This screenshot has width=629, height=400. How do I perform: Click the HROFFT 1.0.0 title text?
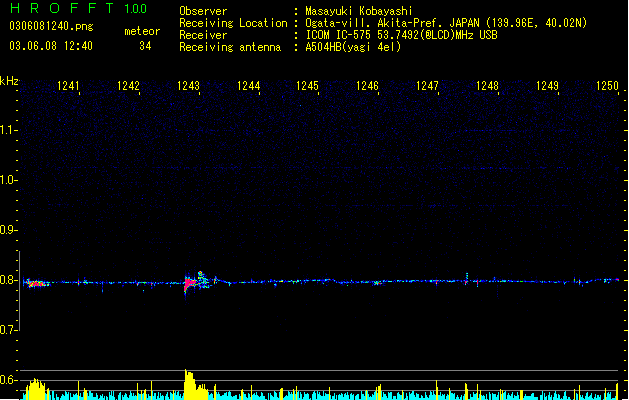pyautogui.click(x=78, y=8)
